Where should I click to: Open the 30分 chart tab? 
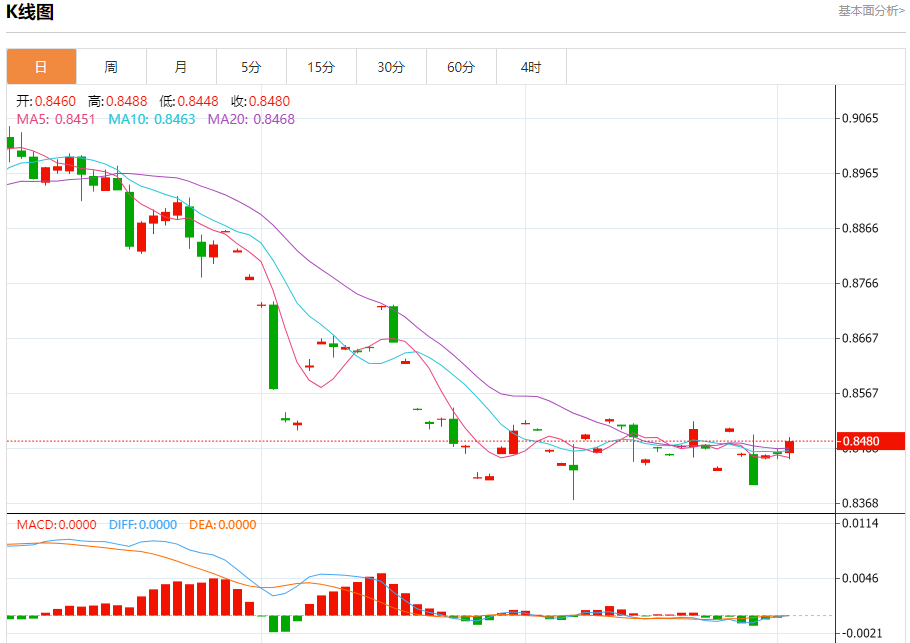391,67
